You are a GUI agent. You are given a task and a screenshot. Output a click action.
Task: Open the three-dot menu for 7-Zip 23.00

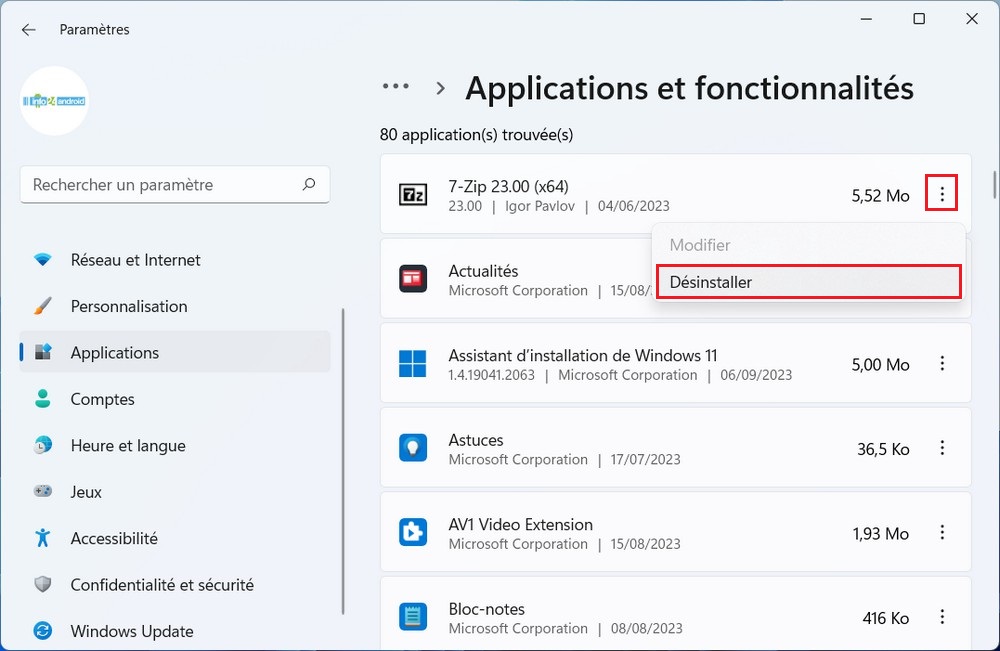(941, 193)
